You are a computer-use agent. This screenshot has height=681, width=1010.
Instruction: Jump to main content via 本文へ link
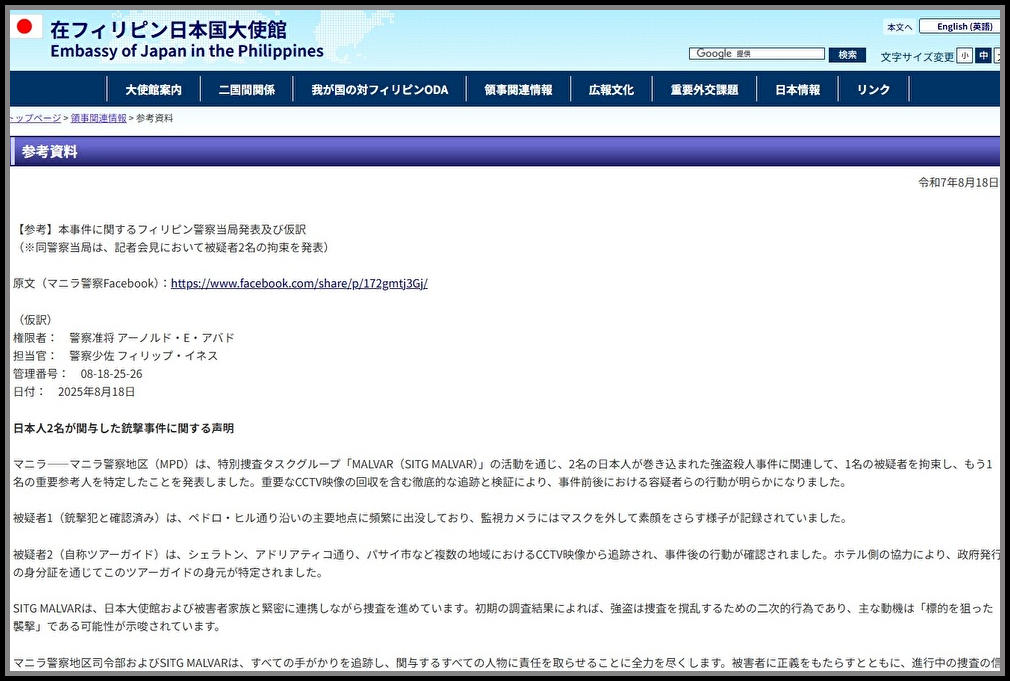click(x=899, y=26)
